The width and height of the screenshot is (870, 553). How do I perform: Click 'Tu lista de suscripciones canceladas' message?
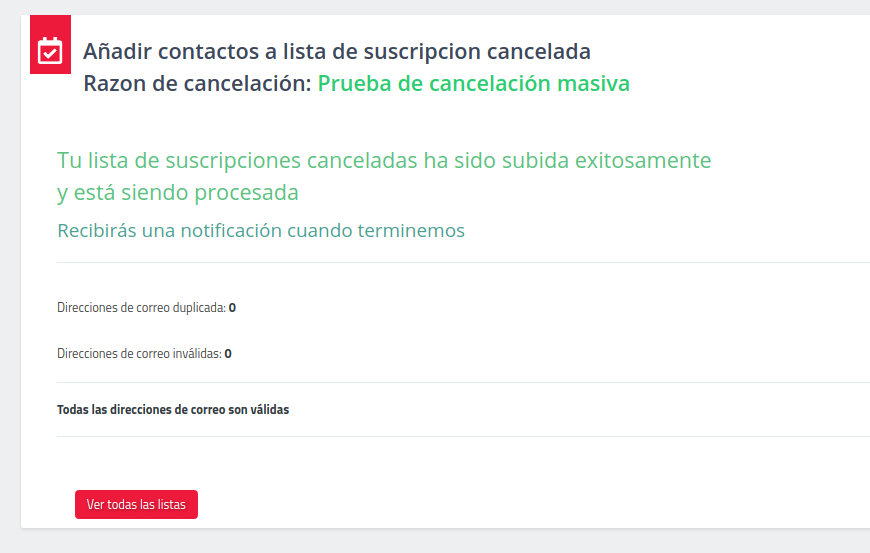tap(237, 161)
